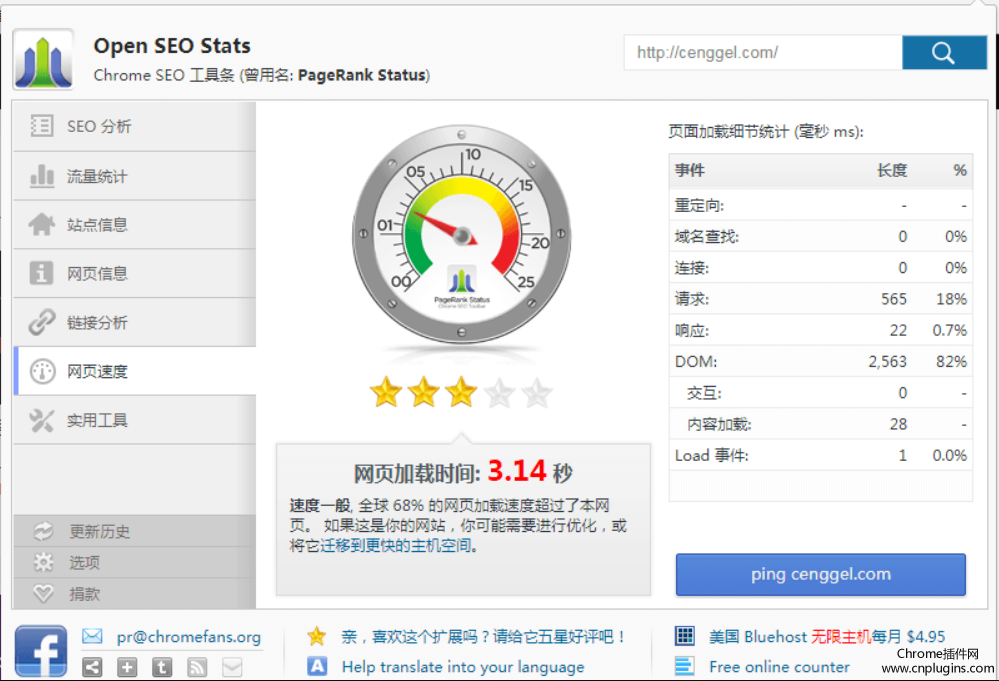Viewport: 999px width, 681px height.
Task: Click the 请求 value 565
Action: click(x=894, y=299)
